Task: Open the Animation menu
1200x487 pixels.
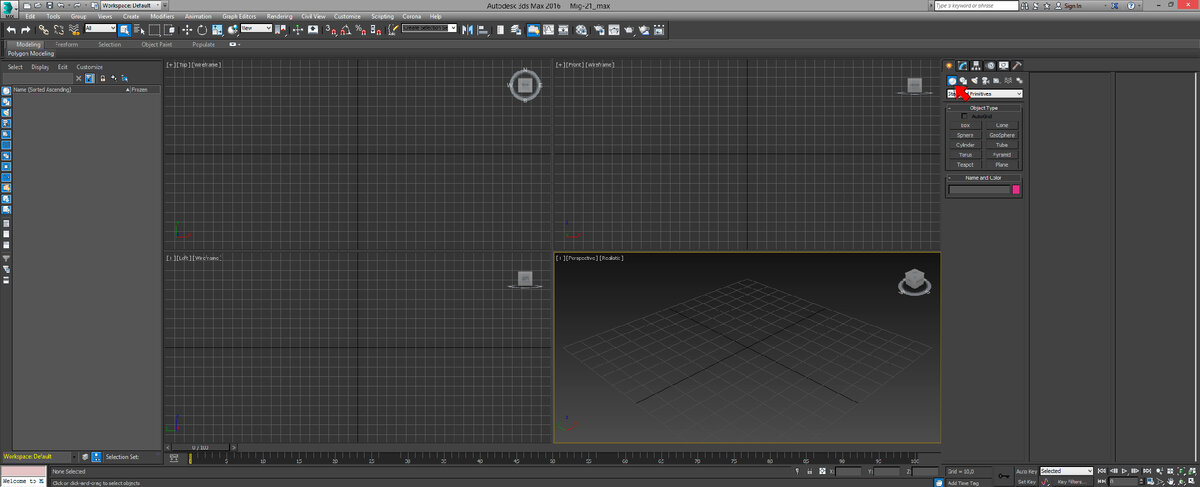Action: tap(198, 16)
